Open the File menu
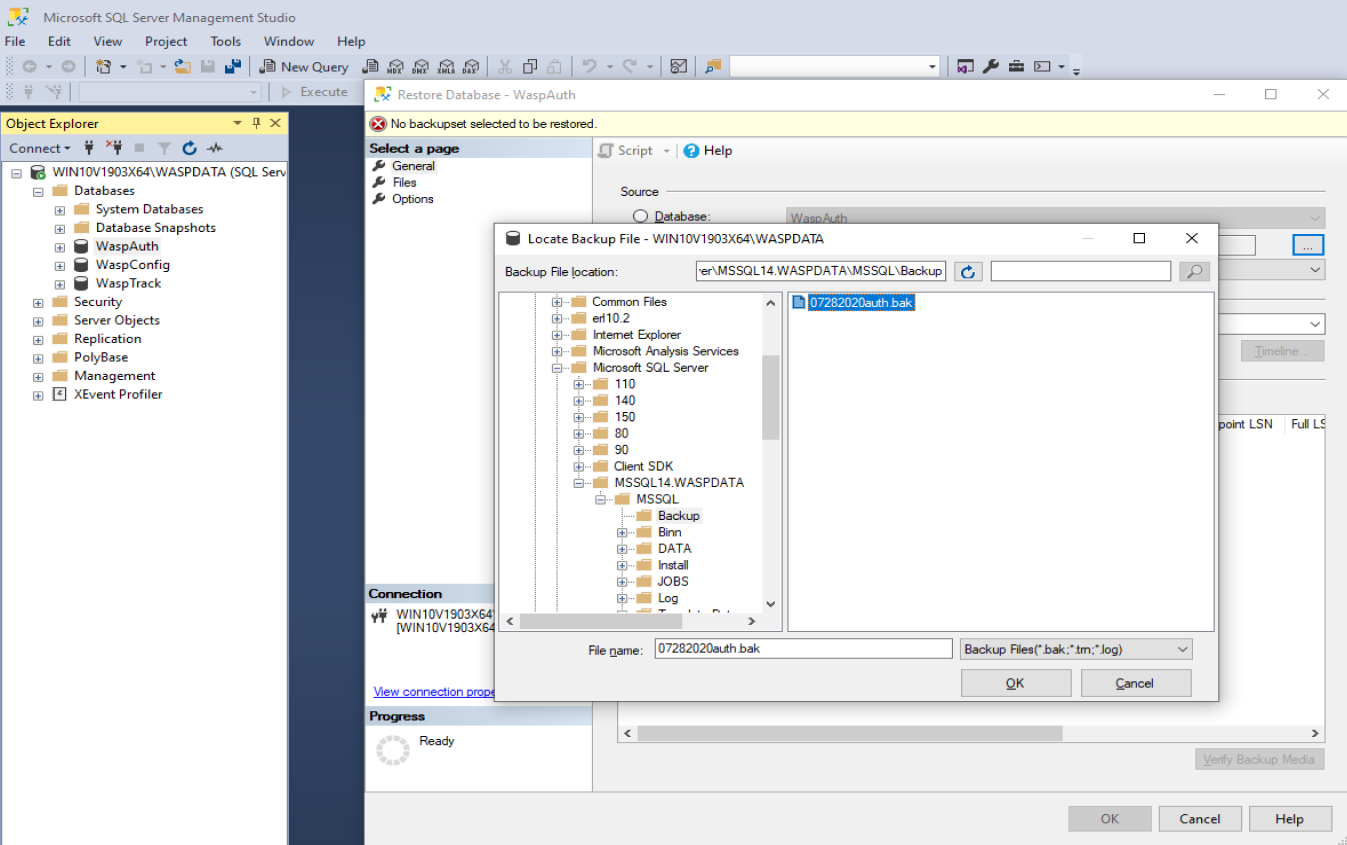1347x845 pixels. (15, 41)
